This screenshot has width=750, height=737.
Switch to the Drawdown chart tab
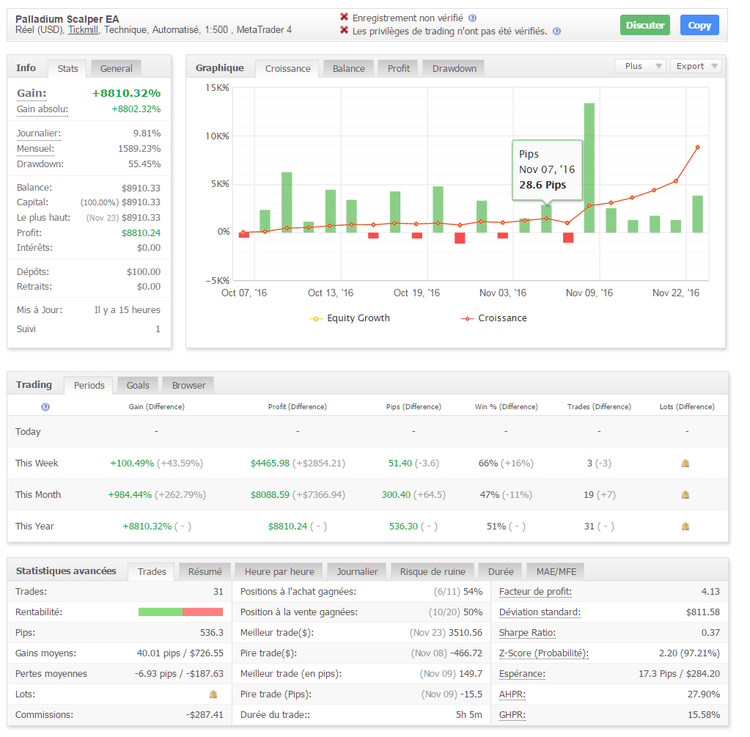pyautogui.click(x=454, y=68)
